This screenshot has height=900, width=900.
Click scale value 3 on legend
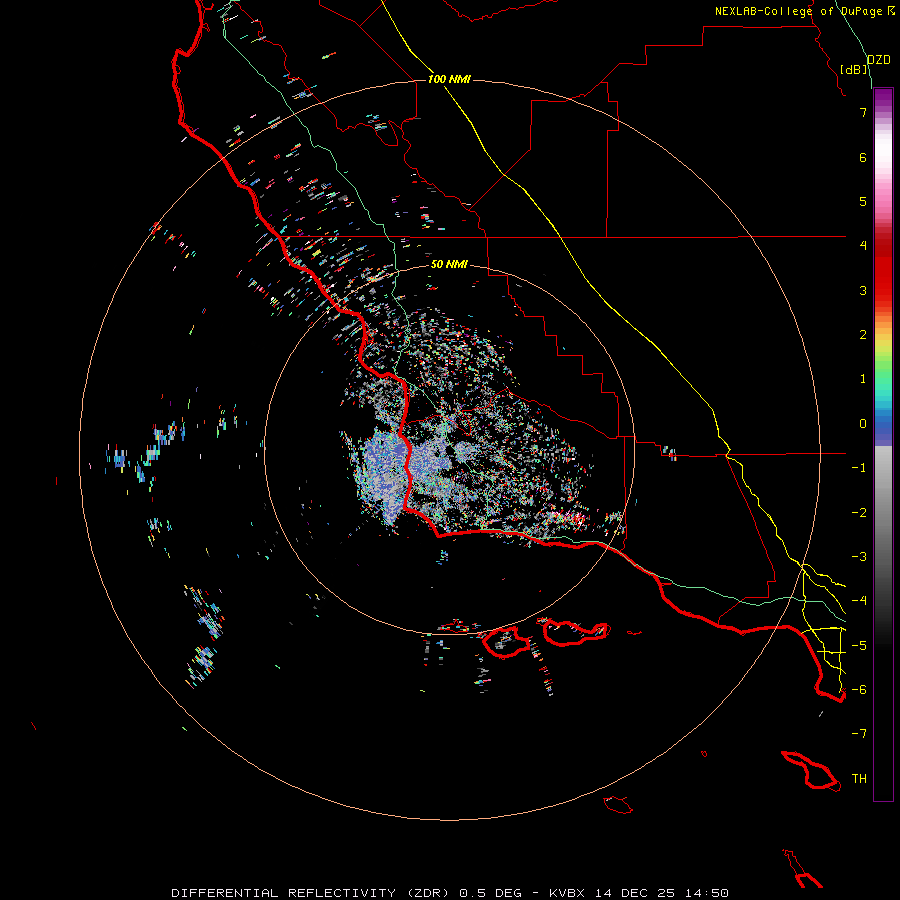click(863, 290)
